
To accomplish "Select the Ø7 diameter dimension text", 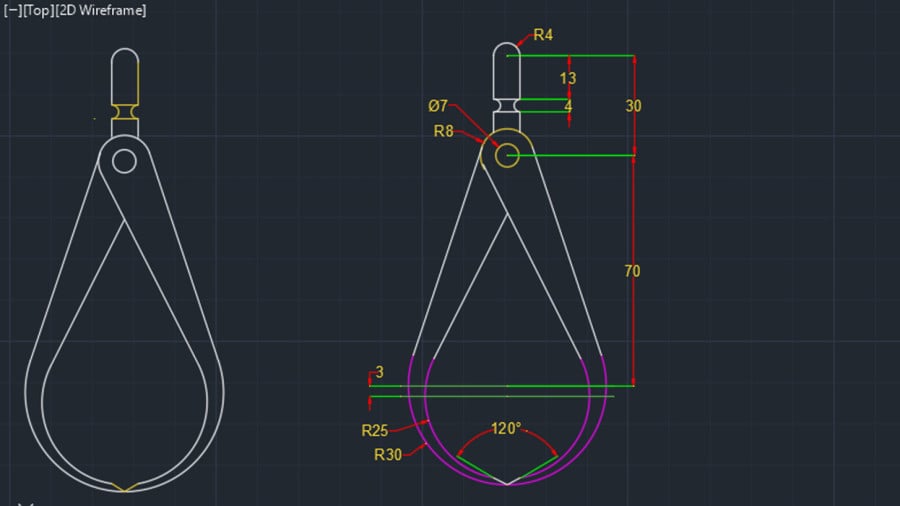I will 438,106.
